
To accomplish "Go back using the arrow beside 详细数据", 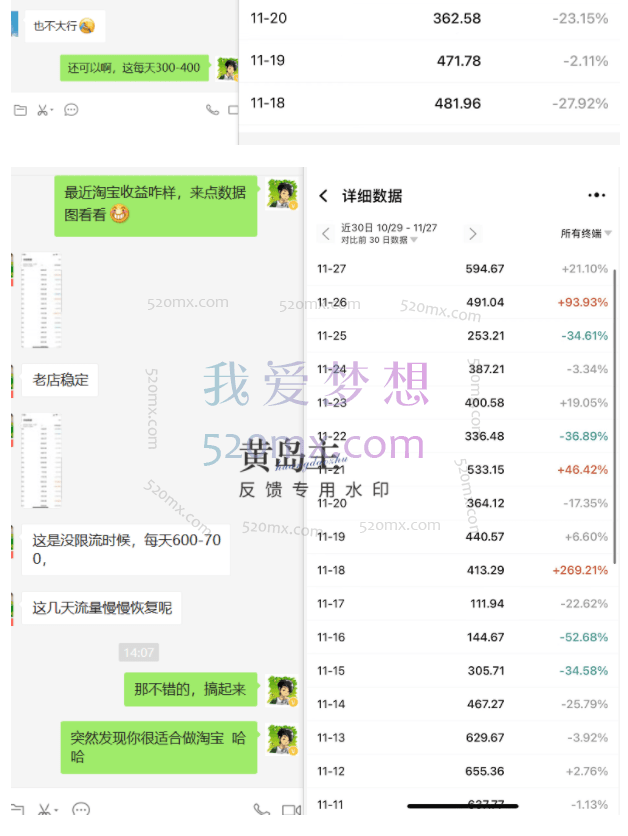I will (323, 196).
